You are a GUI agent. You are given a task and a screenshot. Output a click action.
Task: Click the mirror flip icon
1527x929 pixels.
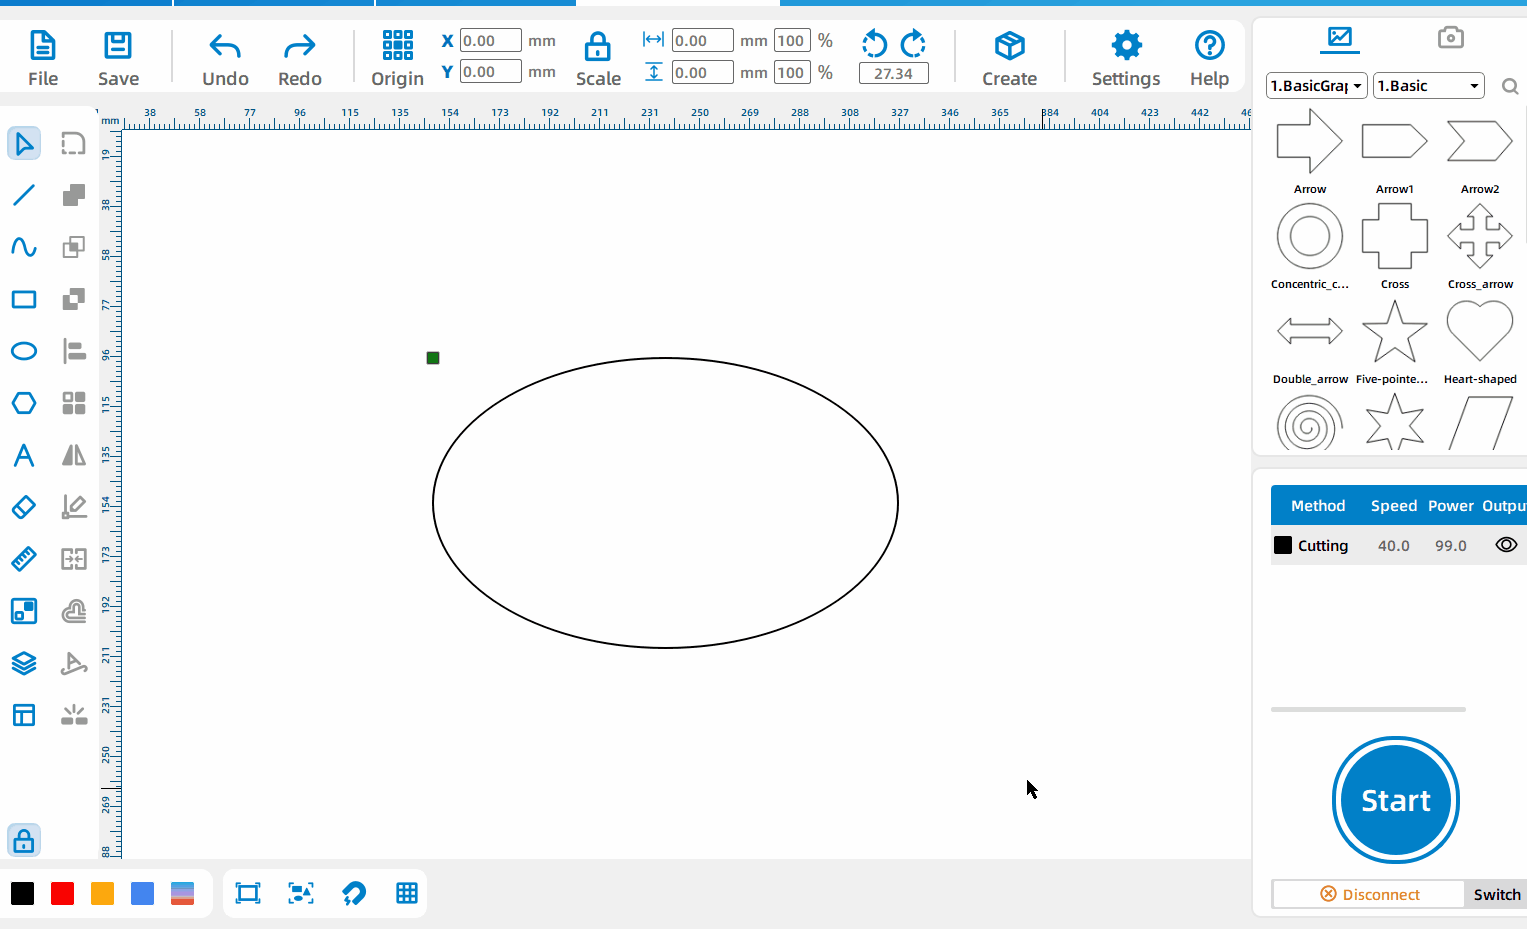[73, 455]
